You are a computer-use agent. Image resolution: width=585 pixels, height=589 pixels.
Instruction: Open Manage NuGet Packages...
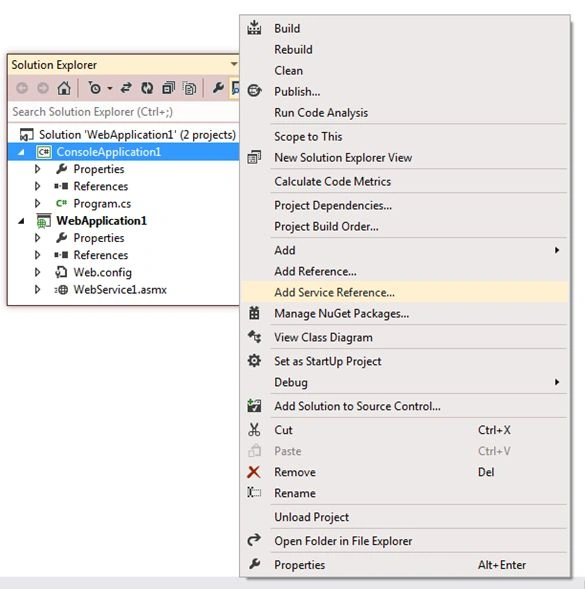tap(405, 313)
